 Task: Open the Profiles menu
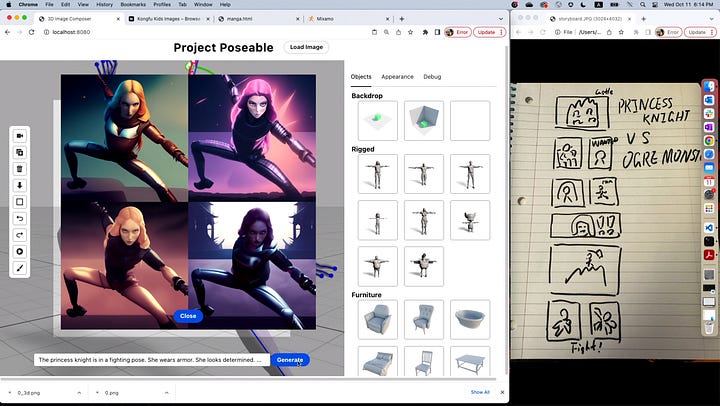(162, 5)
